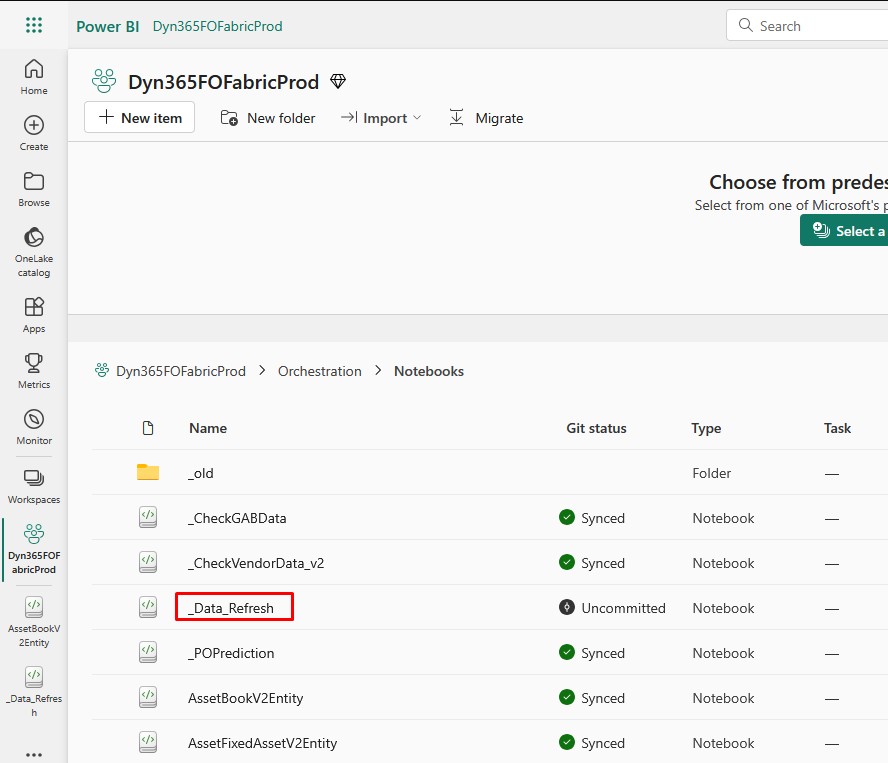
Task: Click Uncommitted status text
Action: tap(624, 608)
